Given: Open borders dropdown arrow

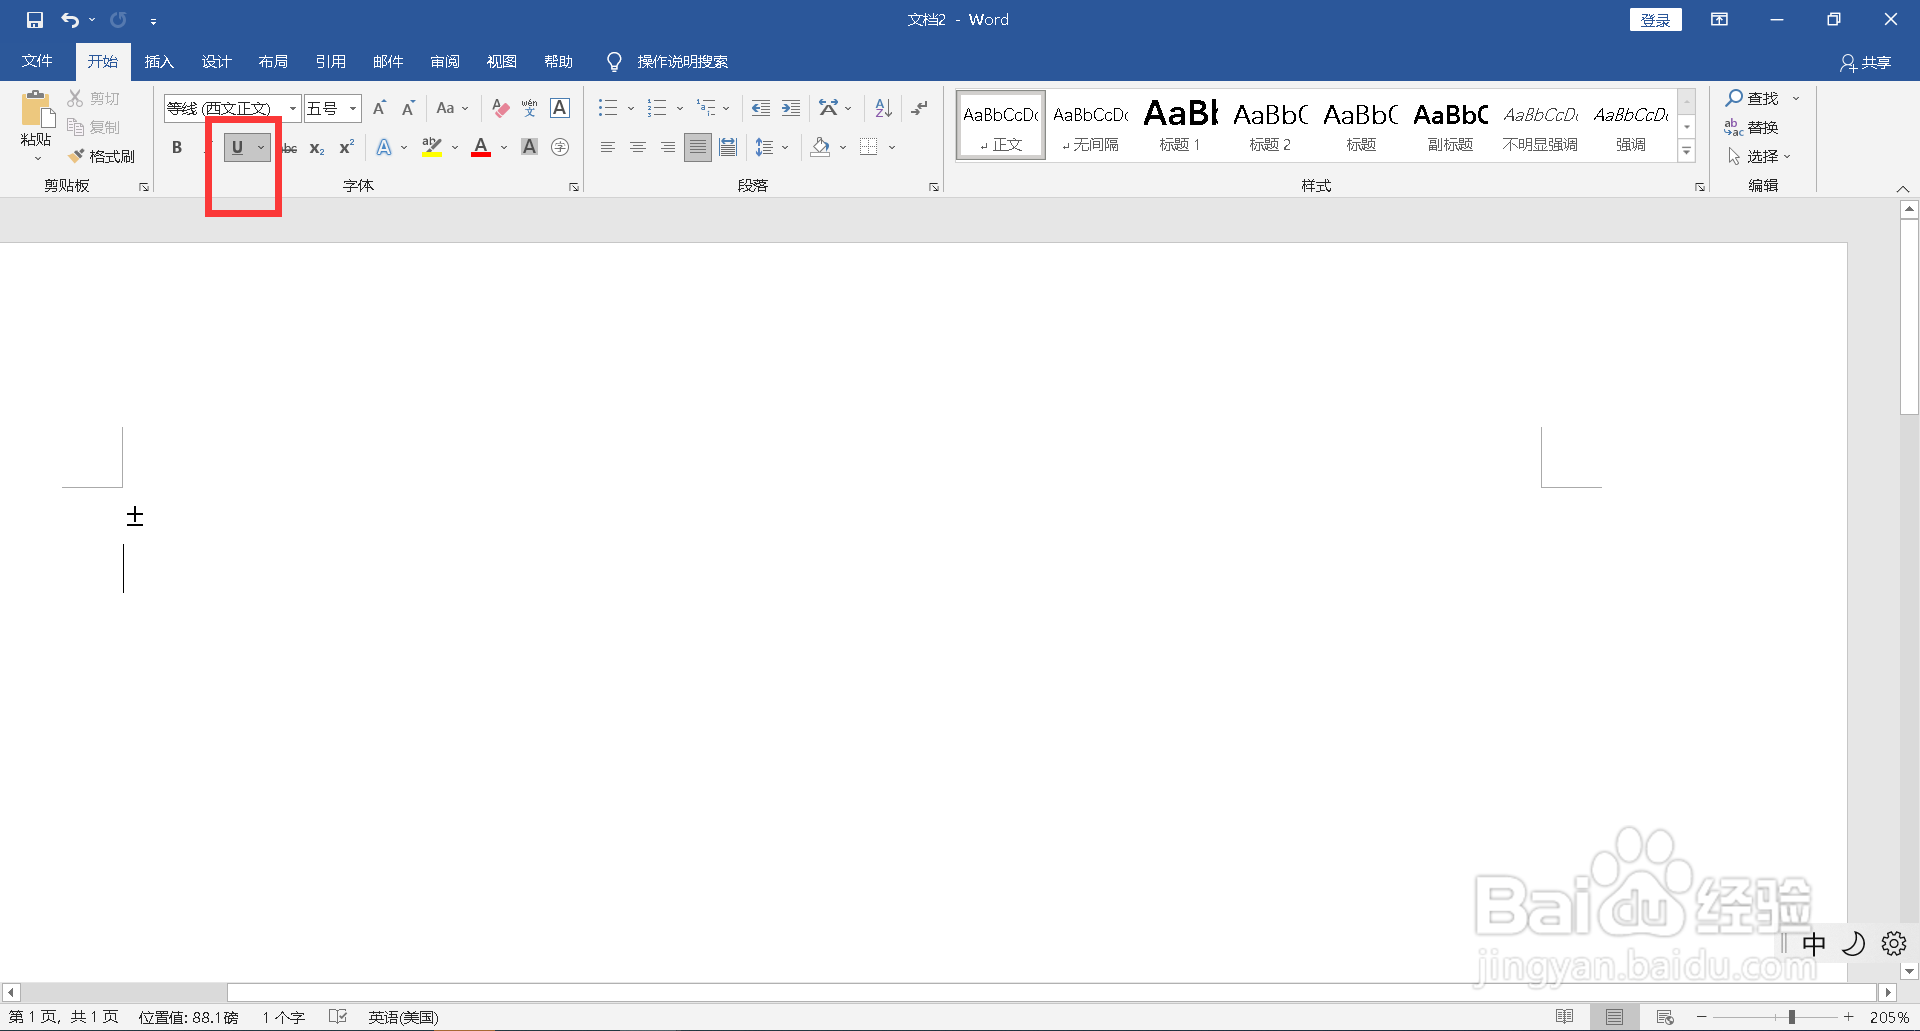Looking at the screenshot, I should coord(891,147).
